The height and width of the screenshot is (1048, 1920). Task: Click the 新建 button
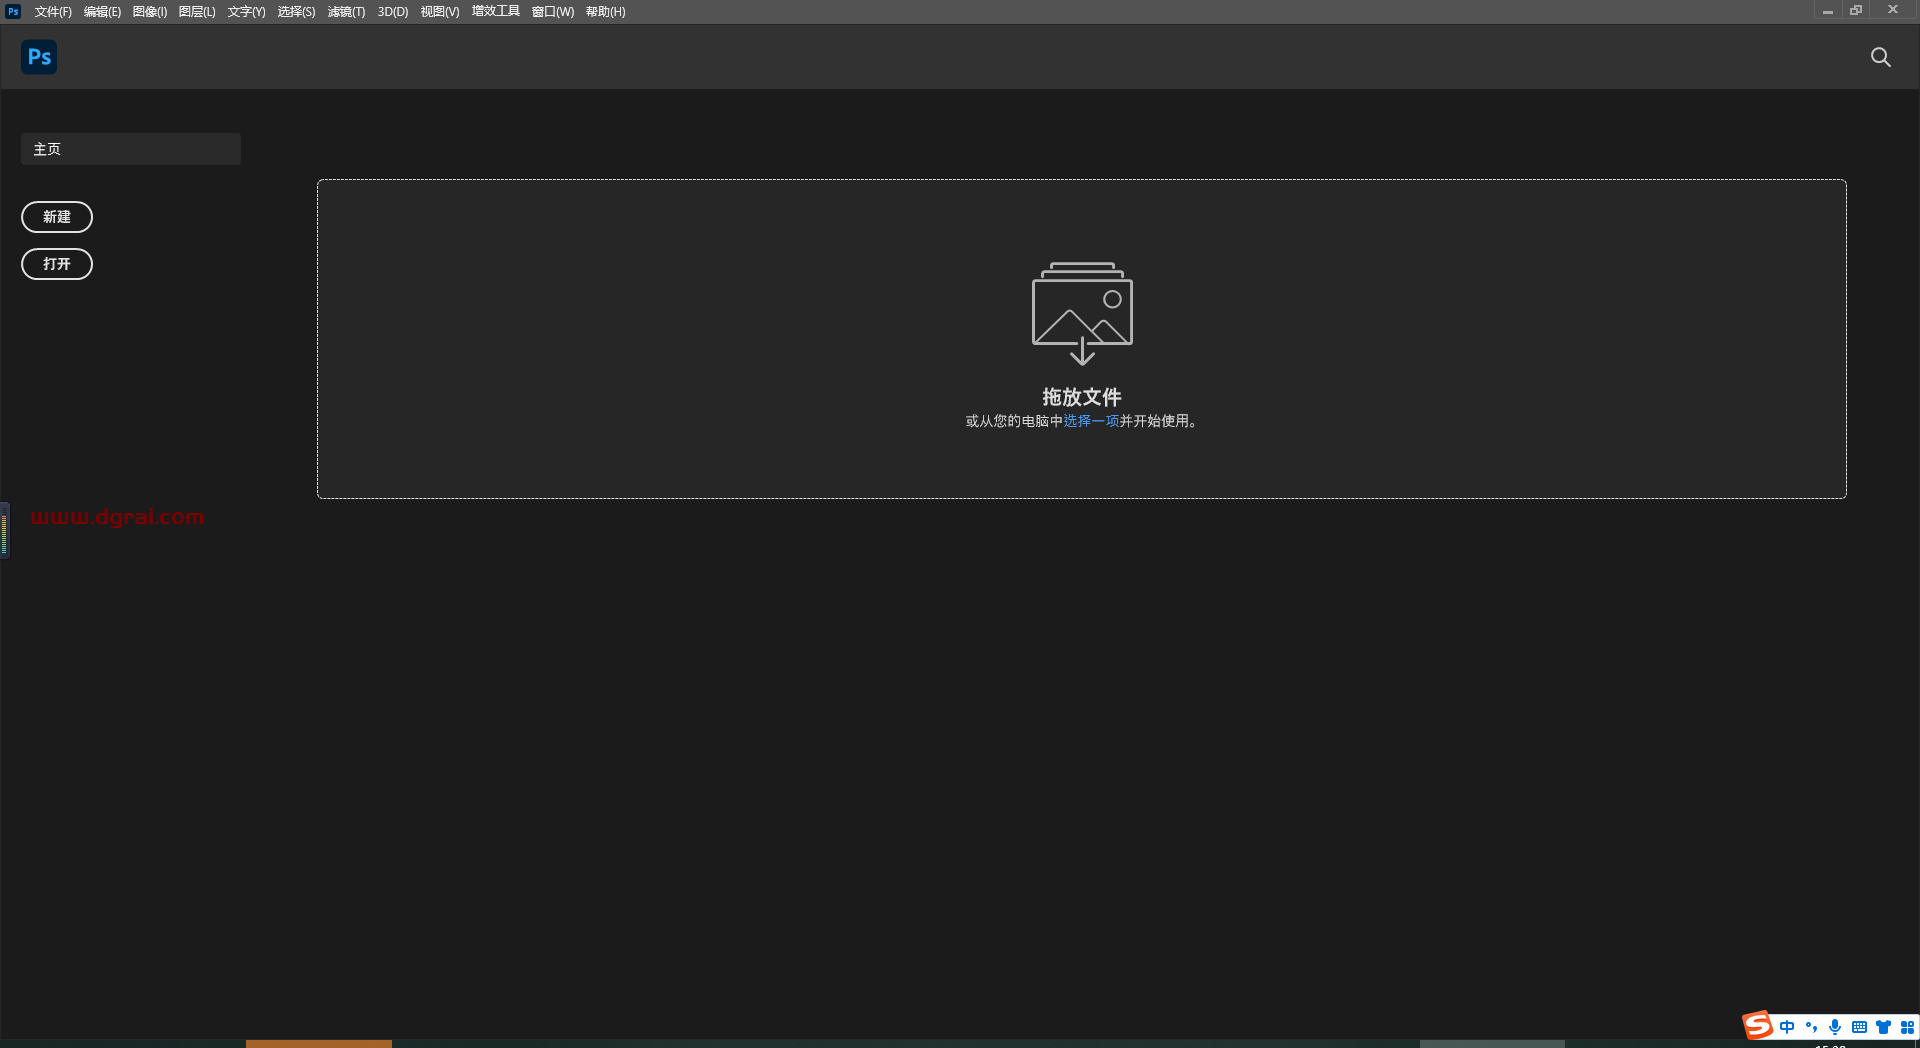57,217
